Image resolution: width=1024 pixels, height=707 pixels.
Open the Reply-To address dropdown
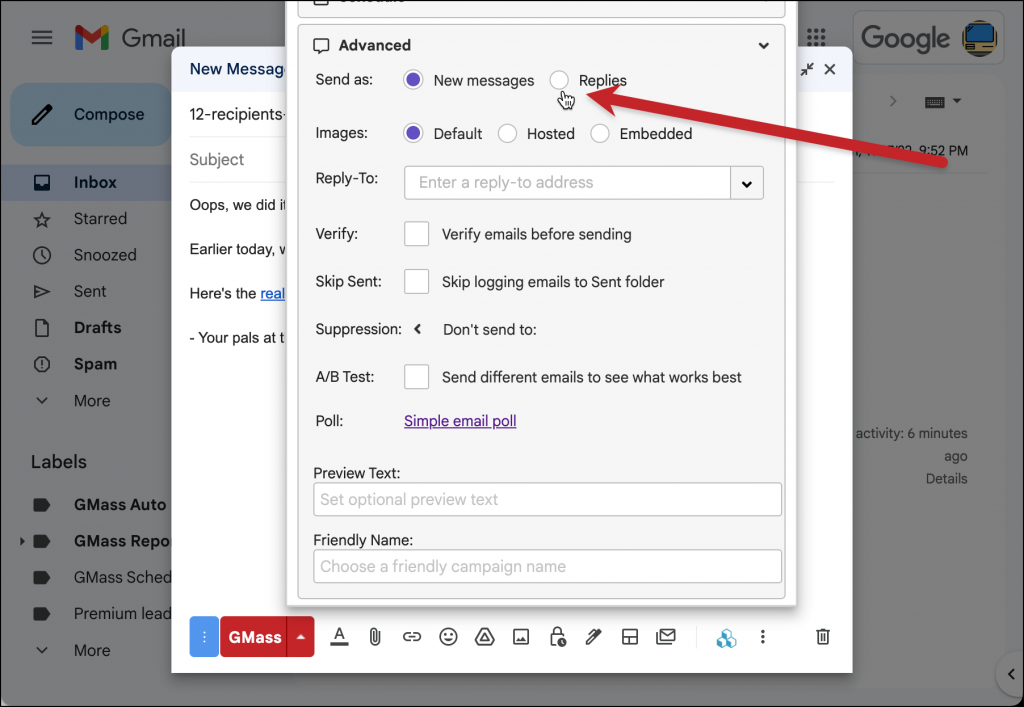pyautogui.click(x=747, y=183)
